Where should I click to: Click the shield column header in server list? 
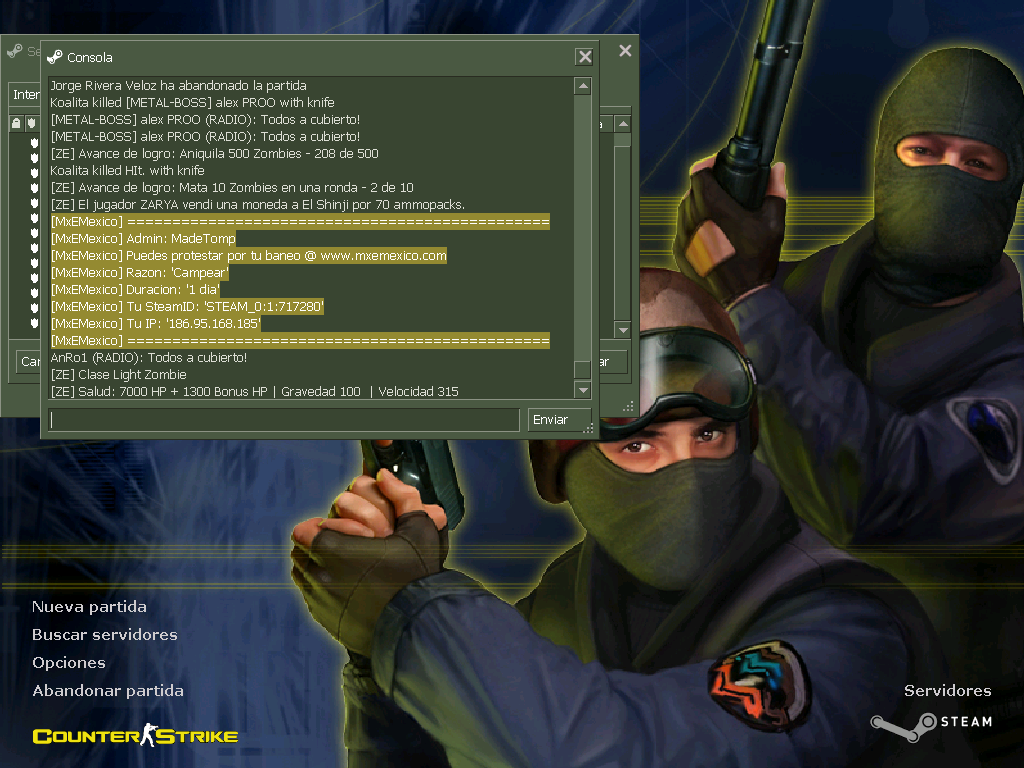click(31, 123)
